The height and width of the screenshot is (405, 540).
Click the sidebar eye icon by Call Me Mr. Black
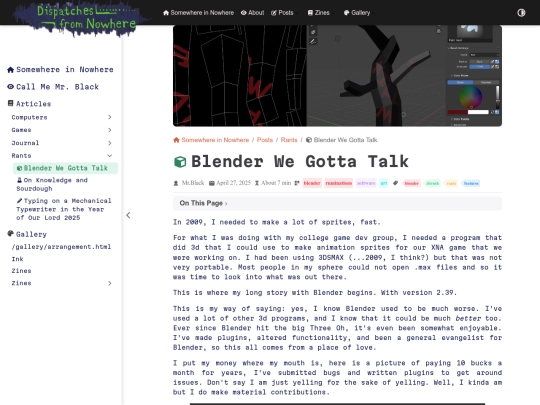pos(11,87)
